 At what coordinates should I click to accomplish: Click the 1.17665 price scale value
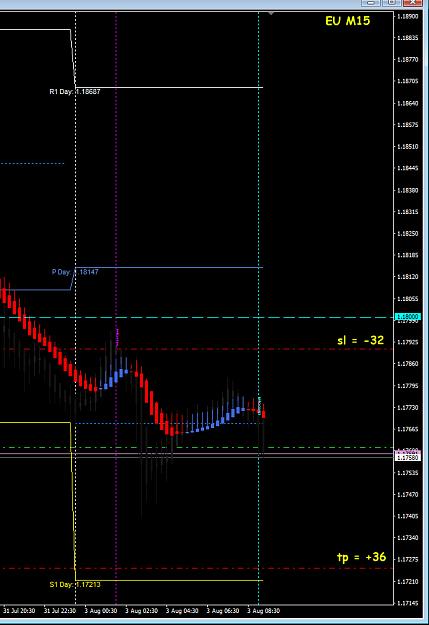[x=408, y=429]
